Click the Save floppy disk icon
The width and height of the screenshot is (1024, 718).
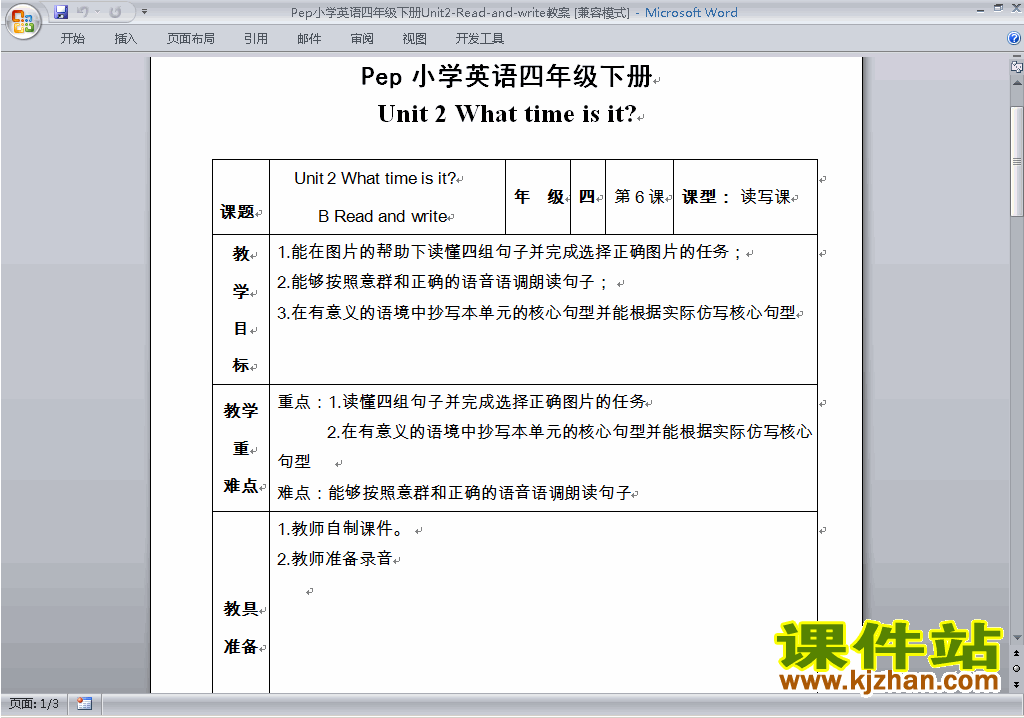click(x=61, y=12)
